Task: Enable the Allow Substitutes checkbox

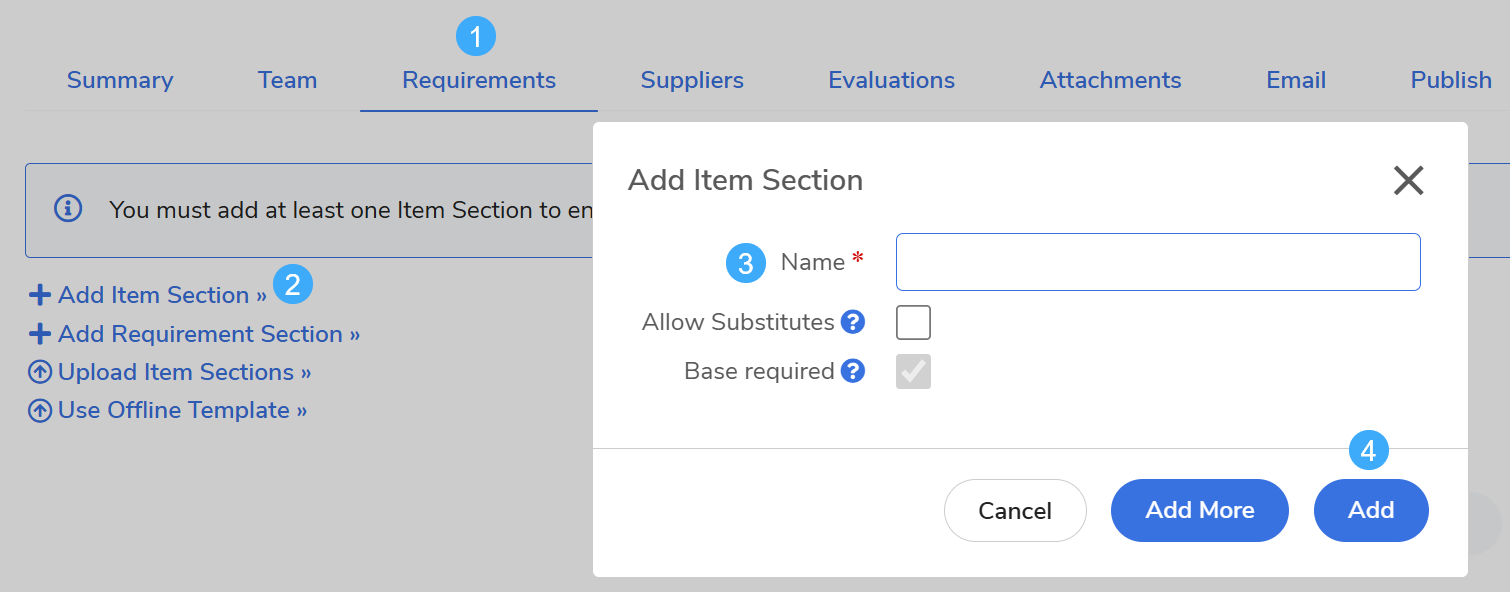Action: [x=913, y=322]
